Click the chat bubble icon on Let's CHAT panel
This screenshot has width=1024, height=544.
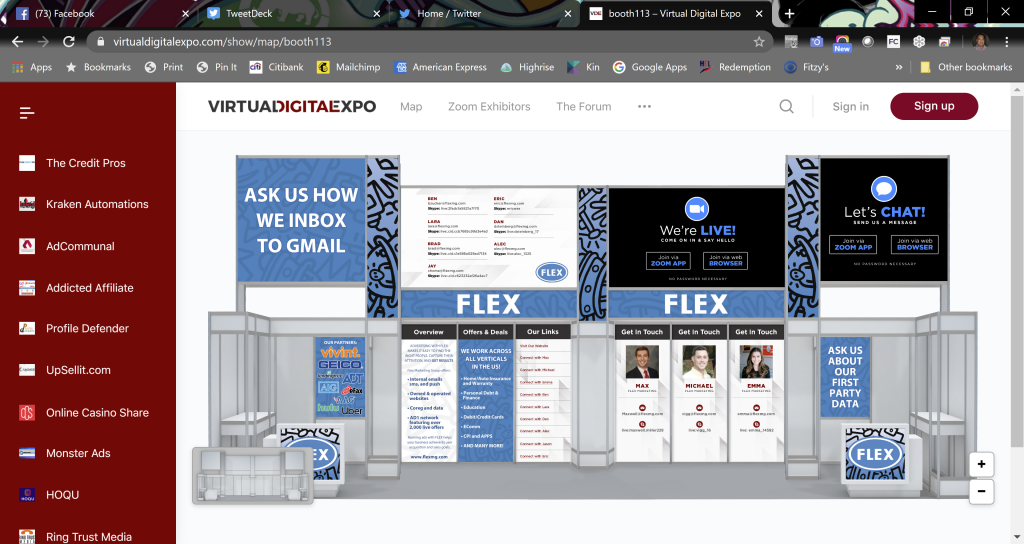884,189
